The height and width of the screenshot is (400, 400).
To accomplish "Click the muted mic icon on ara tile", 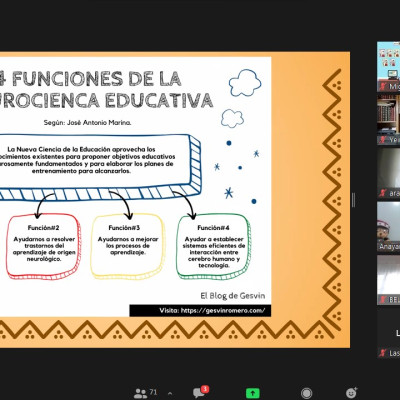I will point(383,193).
